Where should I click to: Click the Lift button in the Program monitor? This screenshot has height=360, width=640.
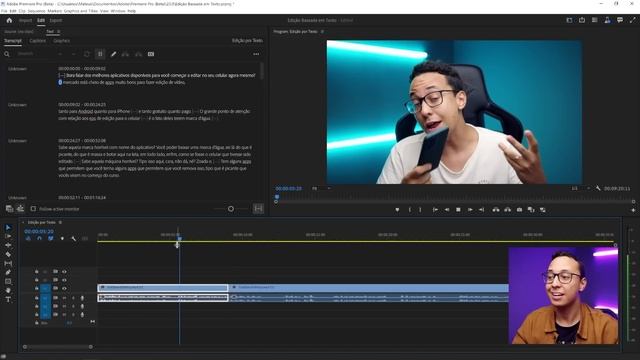coord(496,209)
